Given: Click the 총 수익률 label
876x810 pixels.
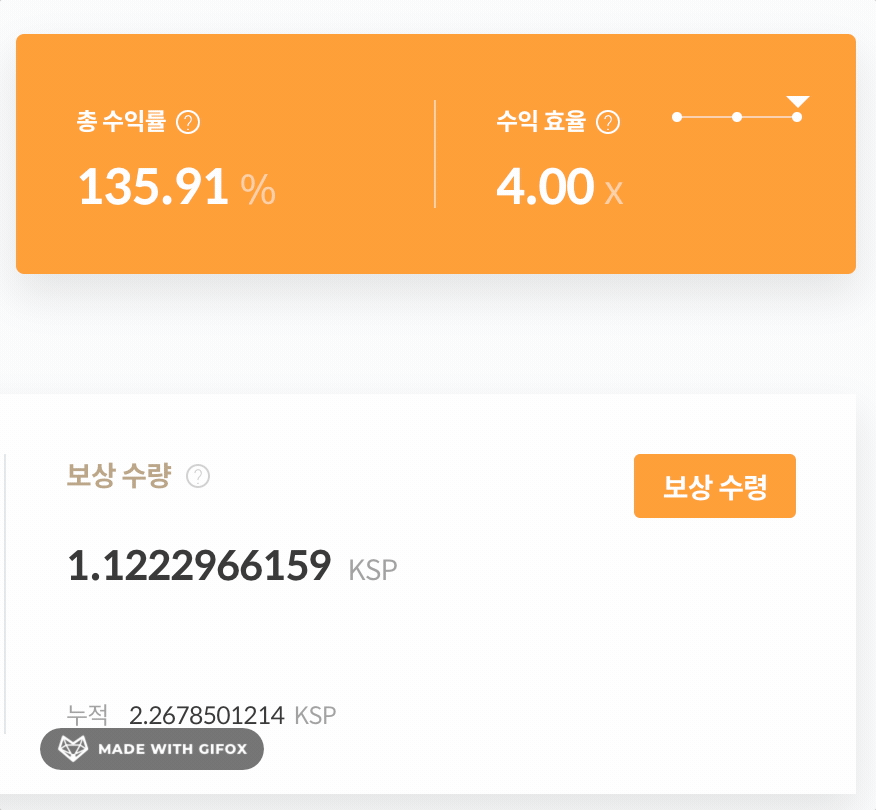Looking at the screenshot, I should click(x=122, y=121).
